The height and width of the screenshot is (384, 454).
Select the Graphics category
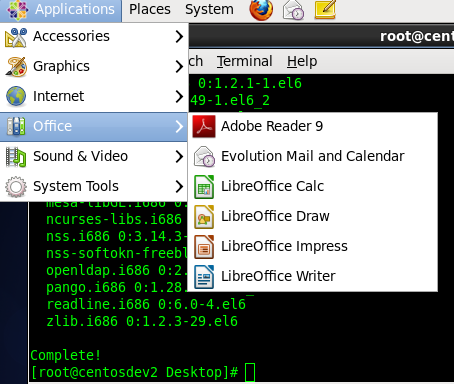point(94,66)
